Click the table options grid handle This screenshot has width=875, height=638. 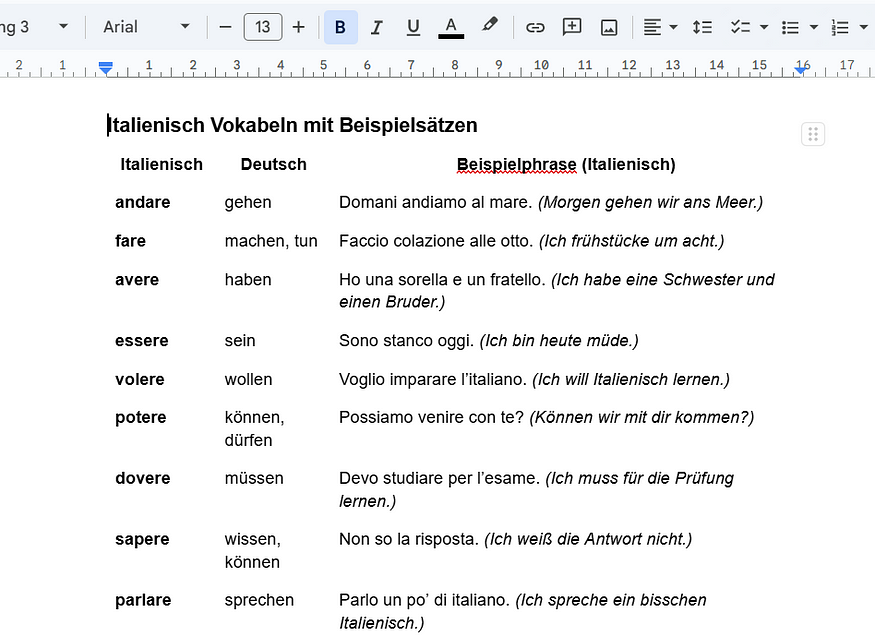(x=813, y=134)
